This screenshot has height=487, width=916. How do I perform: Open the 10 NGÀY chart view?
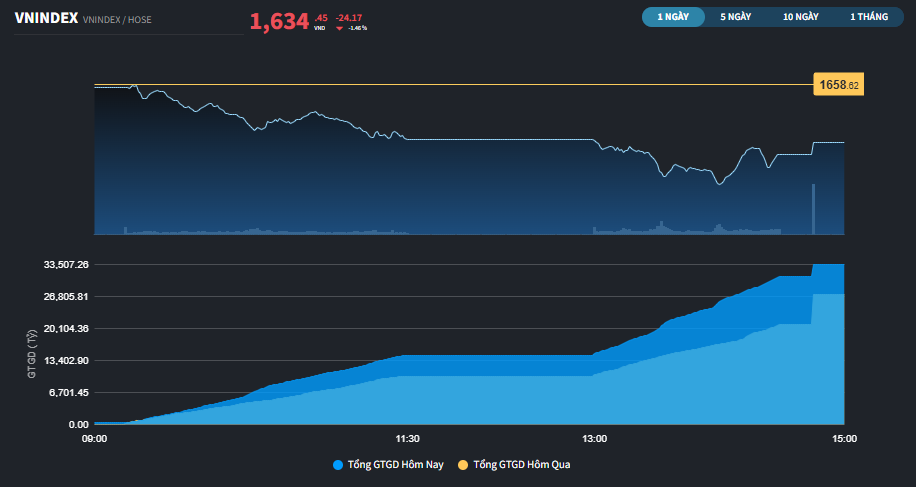801,17
